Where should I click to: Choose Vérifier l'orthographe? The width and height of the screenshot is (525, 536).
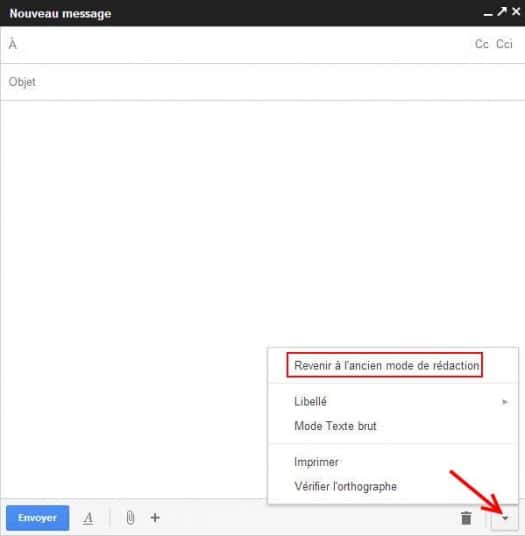pyautogui.click(x=393, y=486)
